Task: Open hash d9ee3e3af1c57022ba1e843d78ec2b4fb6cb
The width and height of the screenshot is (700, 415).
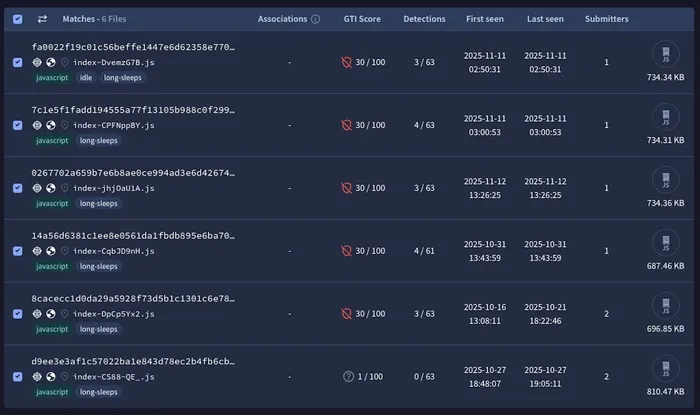Action: (x=133, y=361)
